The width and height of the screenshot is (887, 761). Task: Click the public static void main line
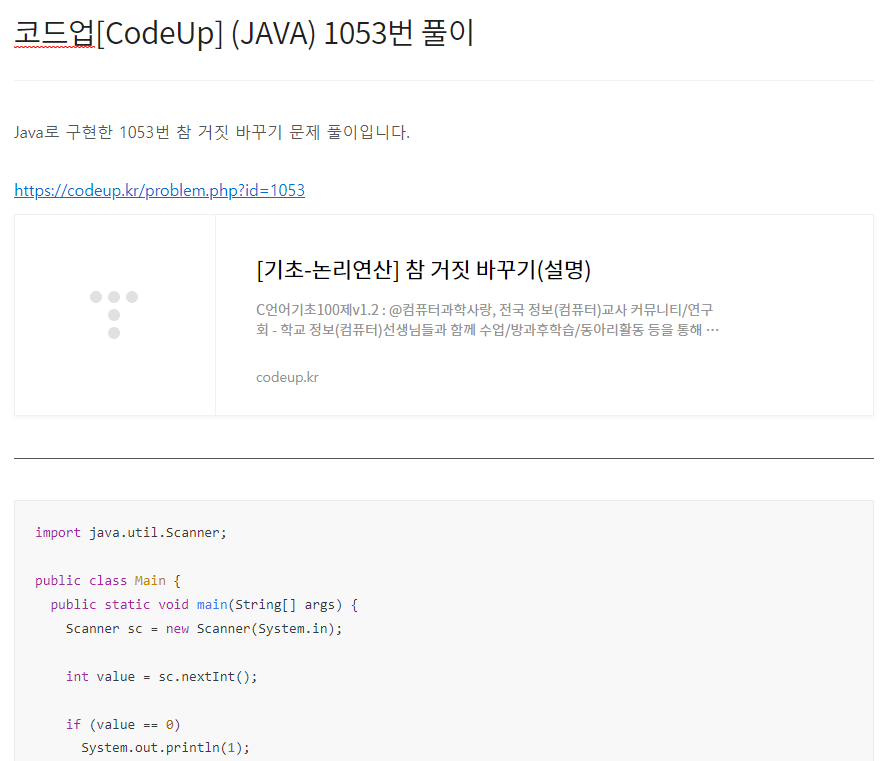click(x=204, y=605)
